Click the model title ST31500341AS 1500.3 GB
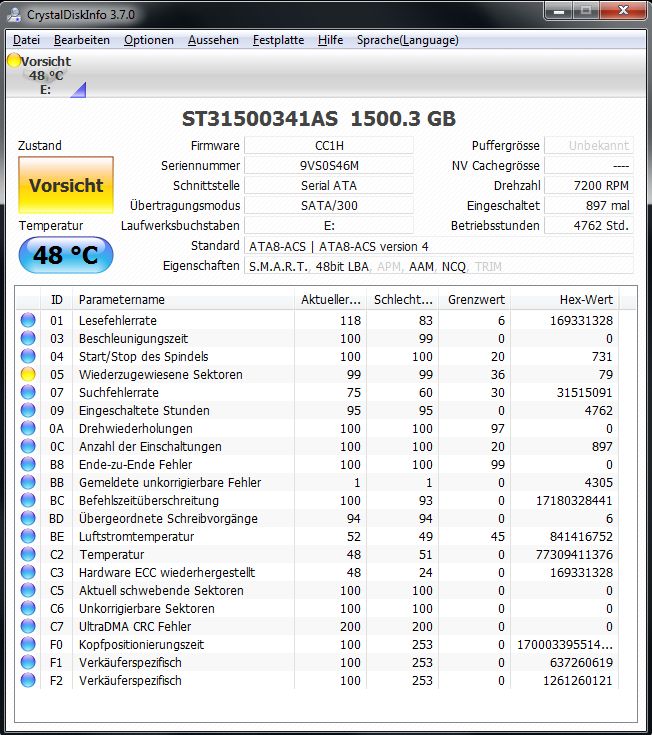The image size is (652, 735). coord(319,119)
